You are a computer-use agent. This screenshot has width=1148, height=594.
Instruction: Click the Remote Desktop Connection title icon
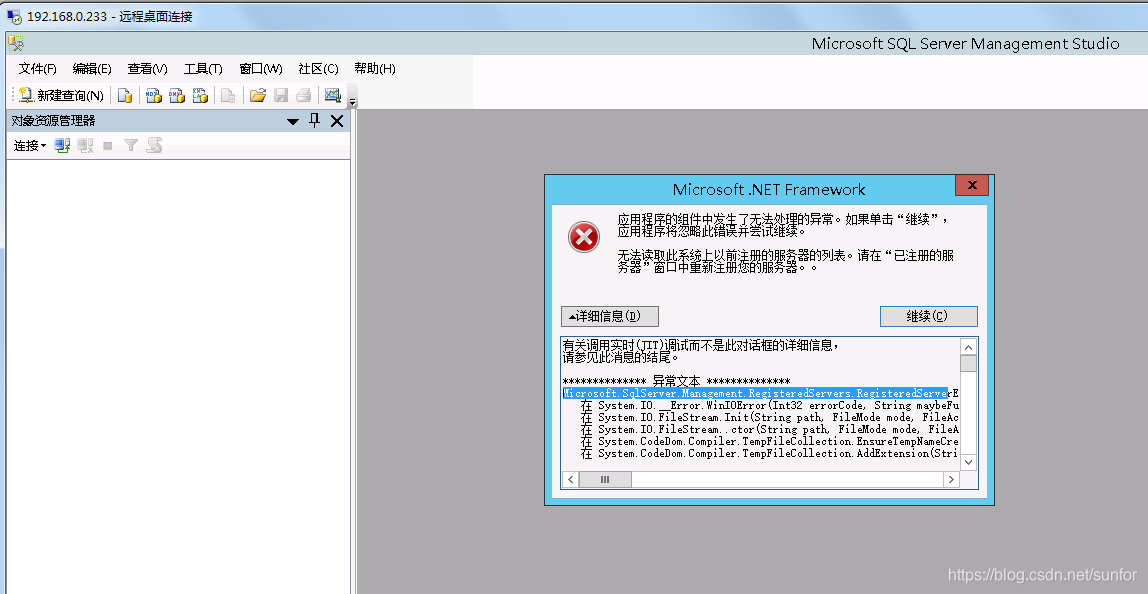point(14,16)
